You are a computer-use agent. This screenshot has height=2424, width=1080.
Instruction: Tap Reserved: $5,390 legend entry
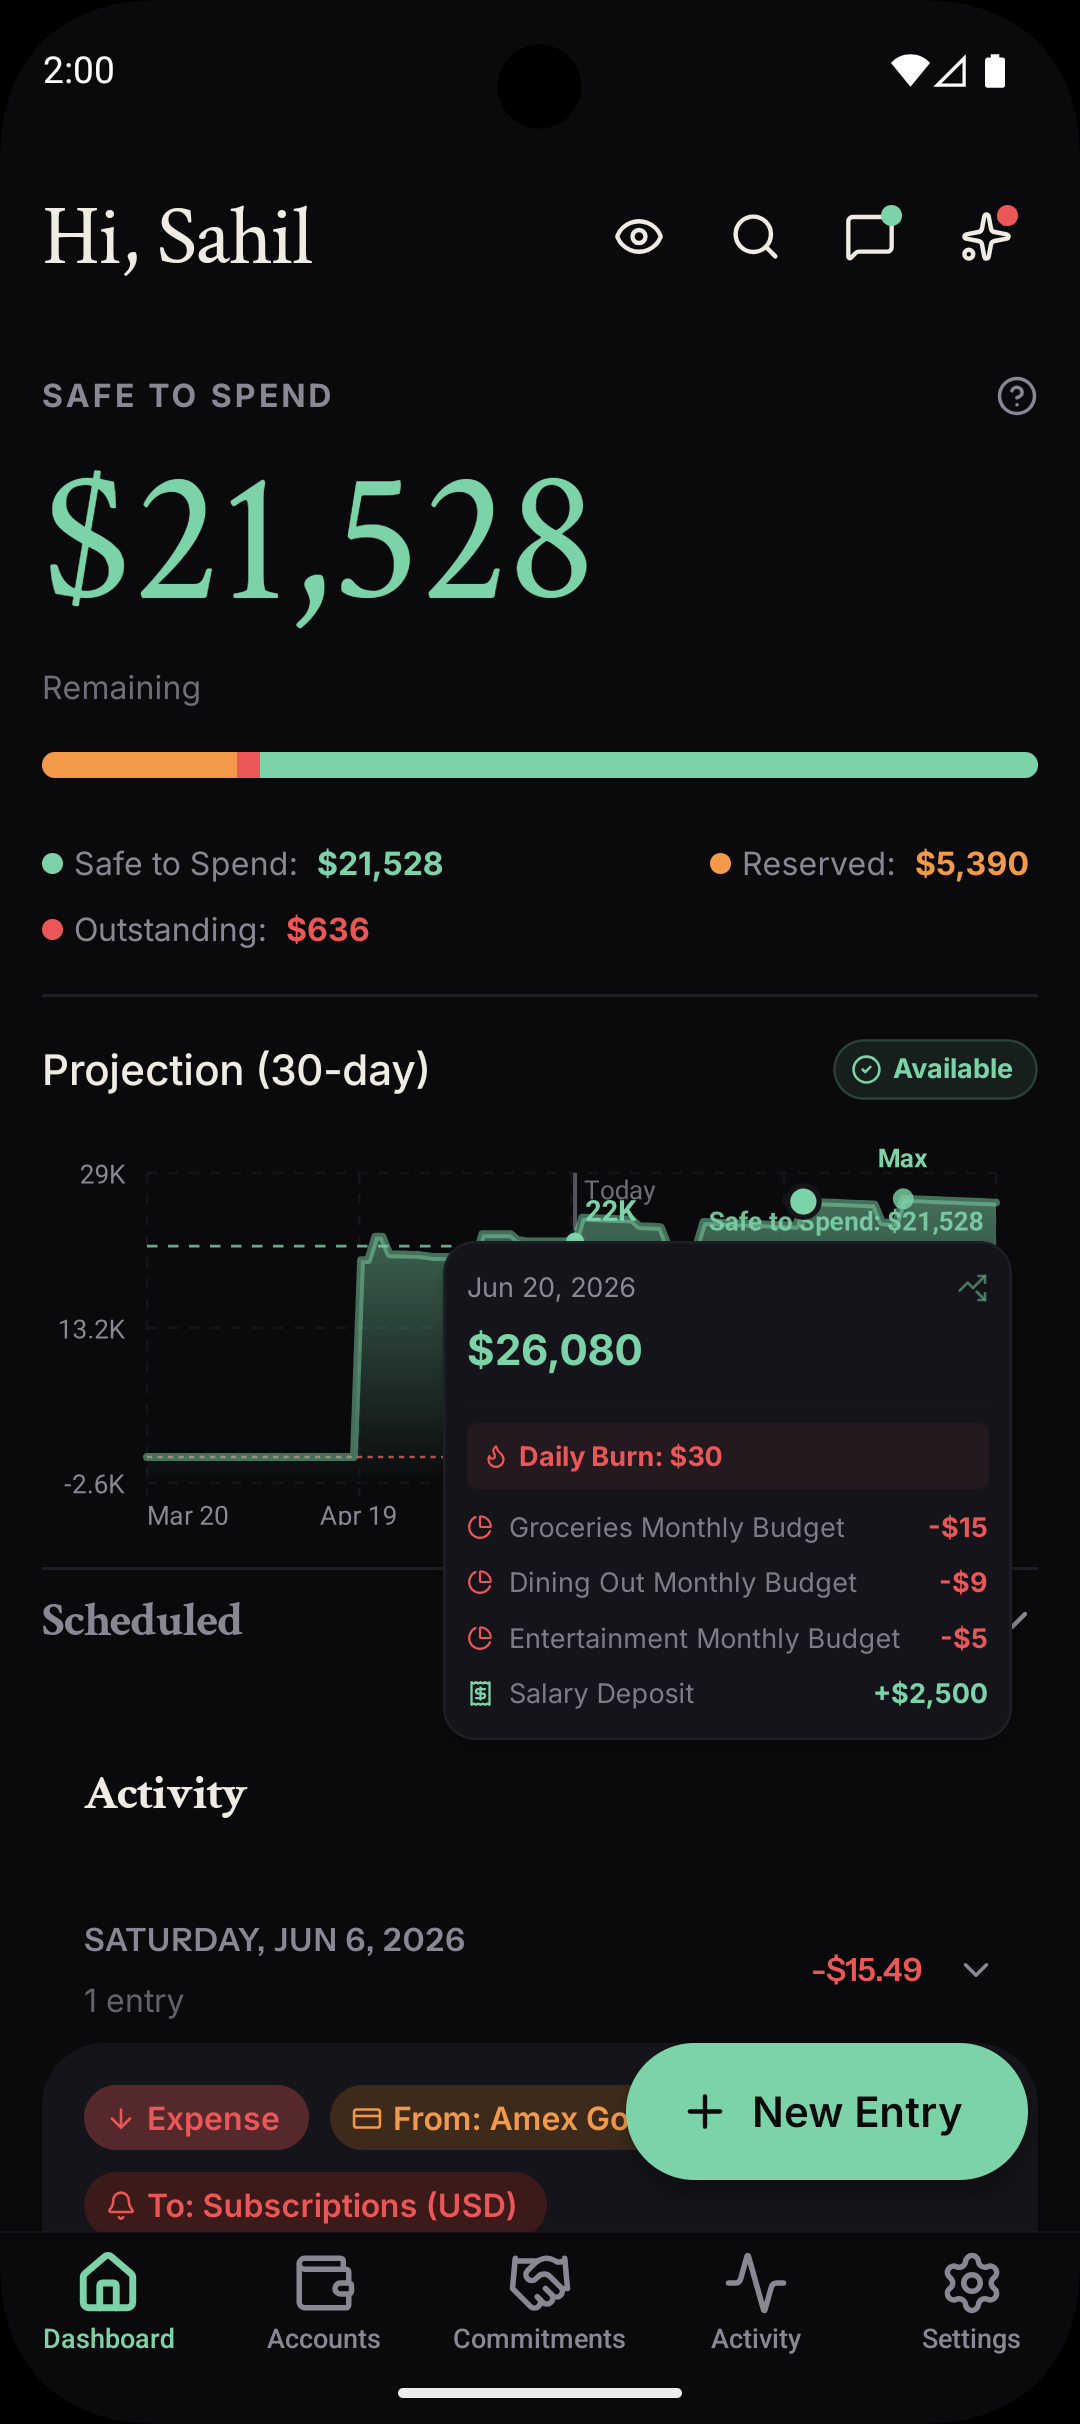[x=869, y=864]
